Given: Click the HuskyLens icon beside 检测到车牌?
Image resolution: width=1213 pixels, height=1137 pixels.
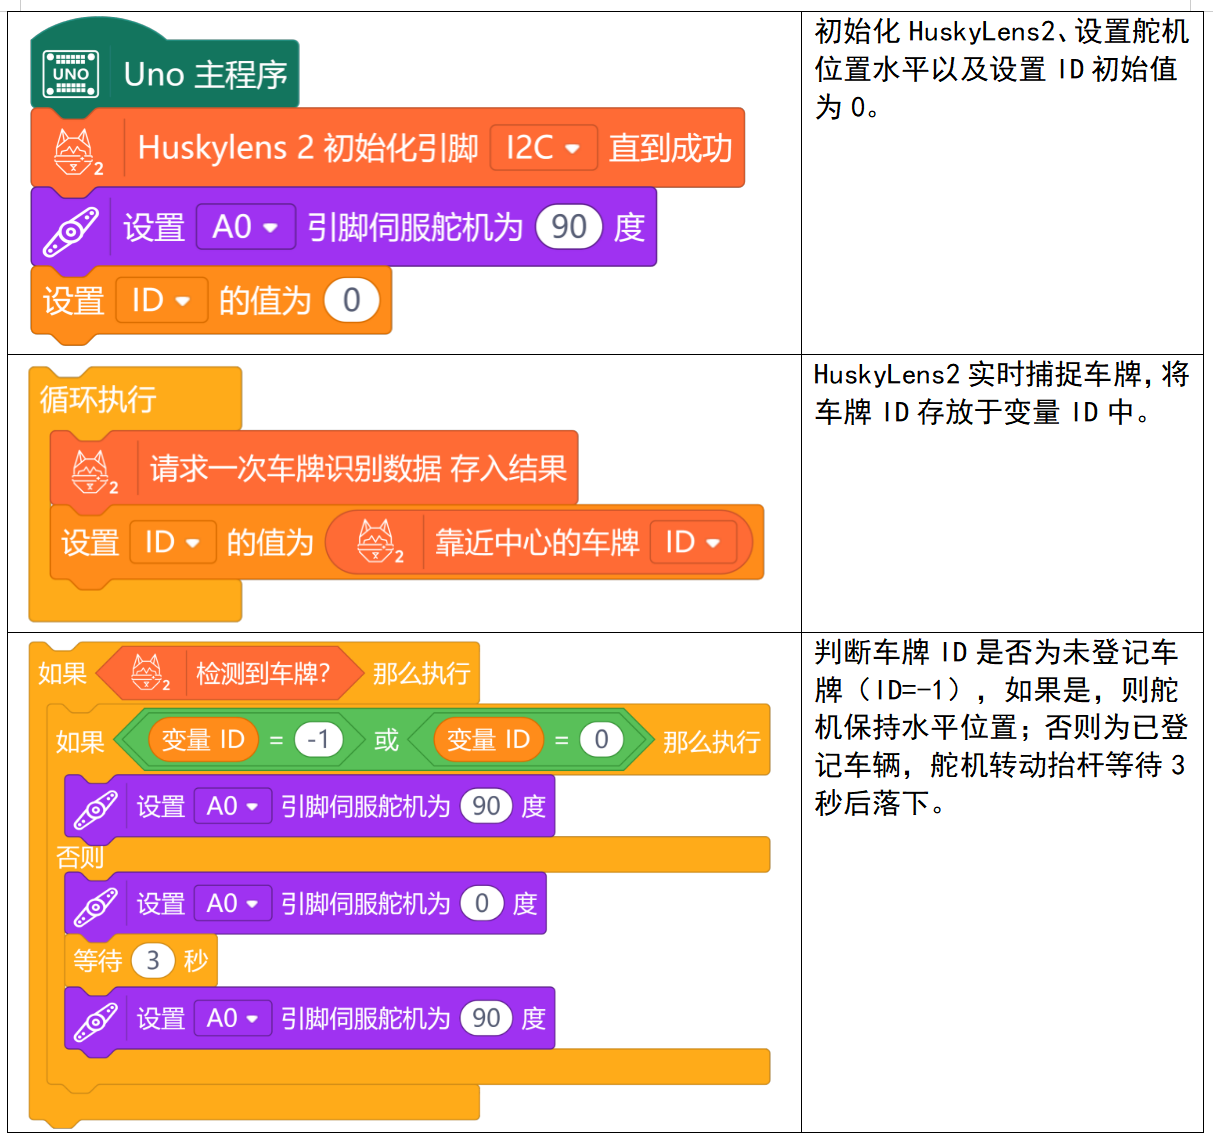Looking at the screenshot, I should tap(151, 674).
